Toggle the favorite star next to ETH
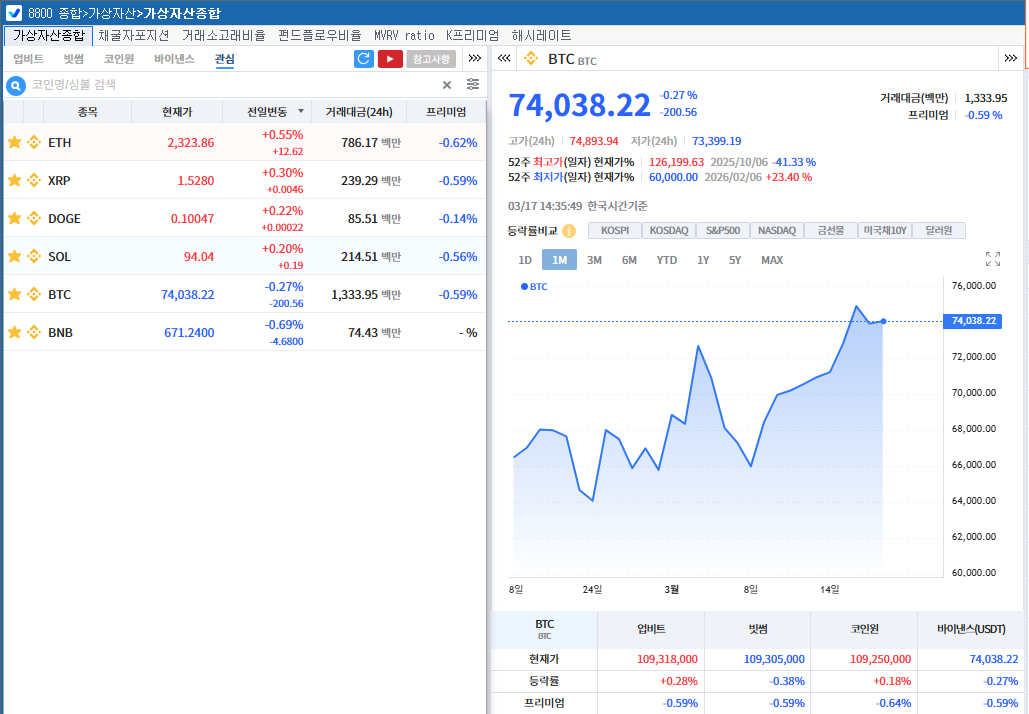The width and height of the screenshot is (1029, 714). pos(14,142)
